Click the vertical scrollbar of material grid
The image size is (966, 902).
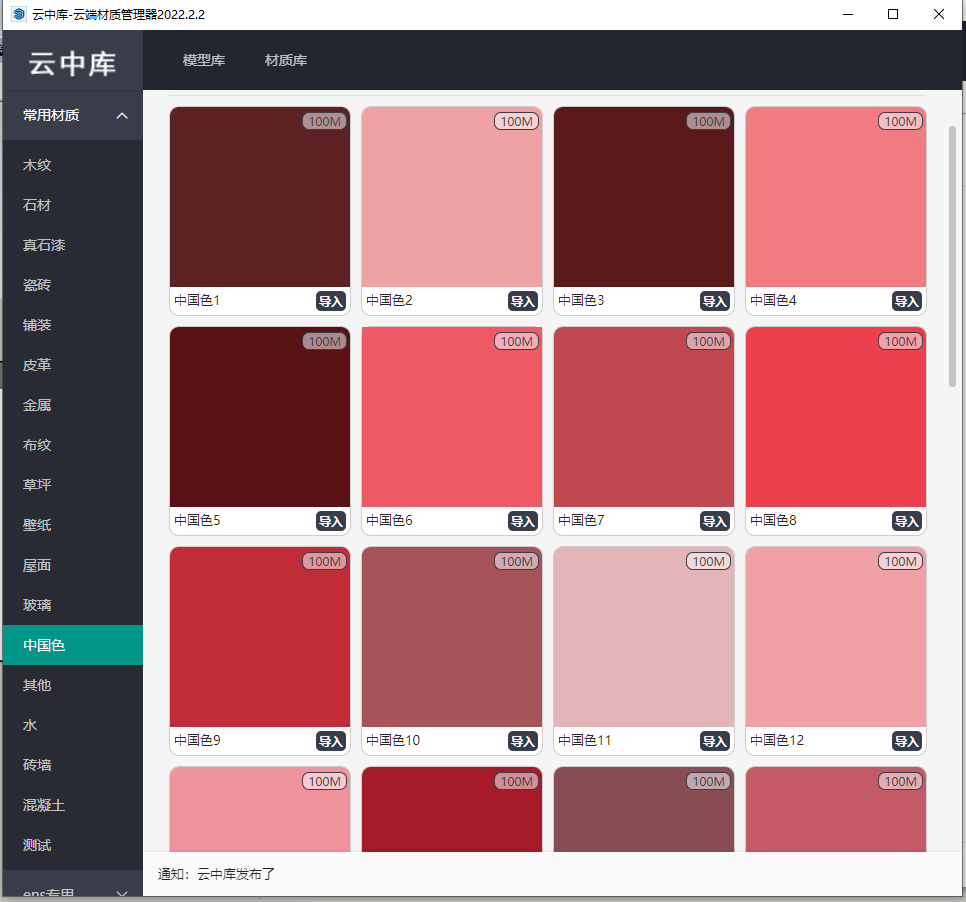[x=952, y=256]
